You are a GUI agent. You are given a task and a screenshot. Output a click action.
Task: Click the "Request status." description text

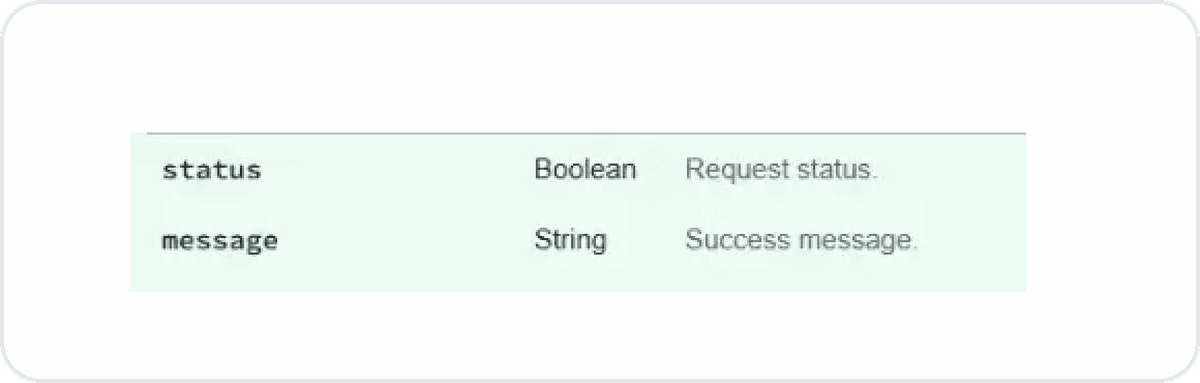point(781,170)
